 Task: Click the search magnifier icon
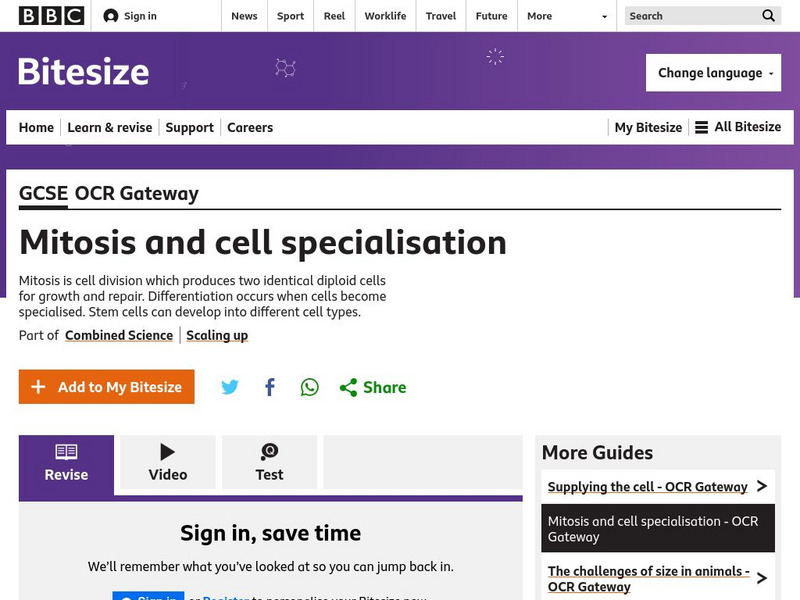click(x=768, y=16)
